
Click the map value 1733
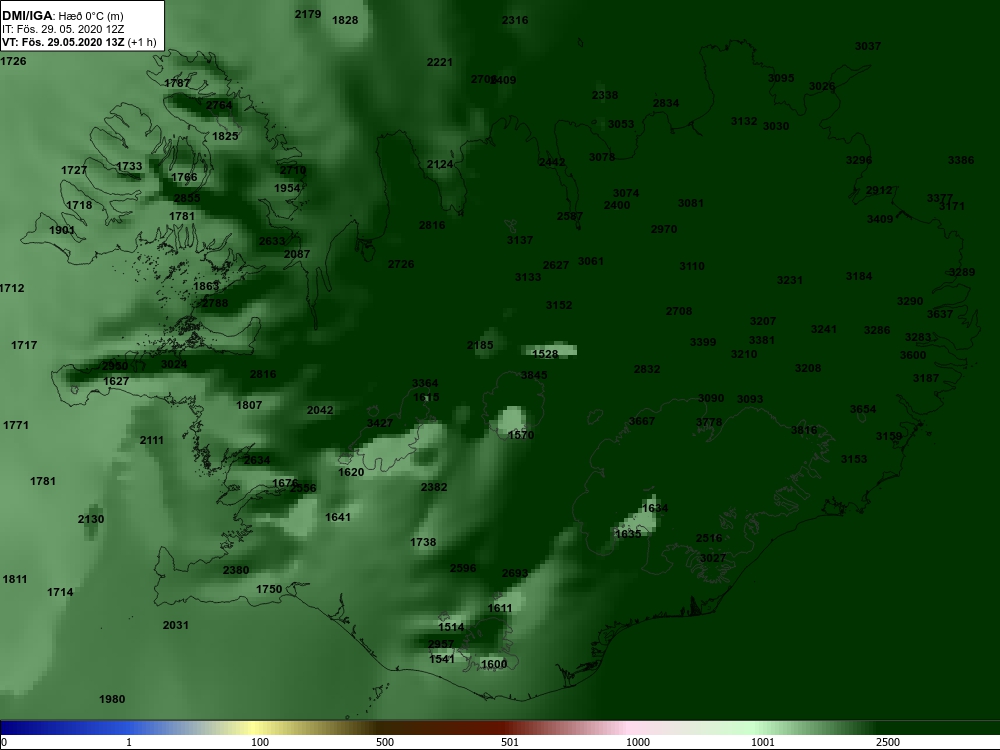(x=129, y=166)
